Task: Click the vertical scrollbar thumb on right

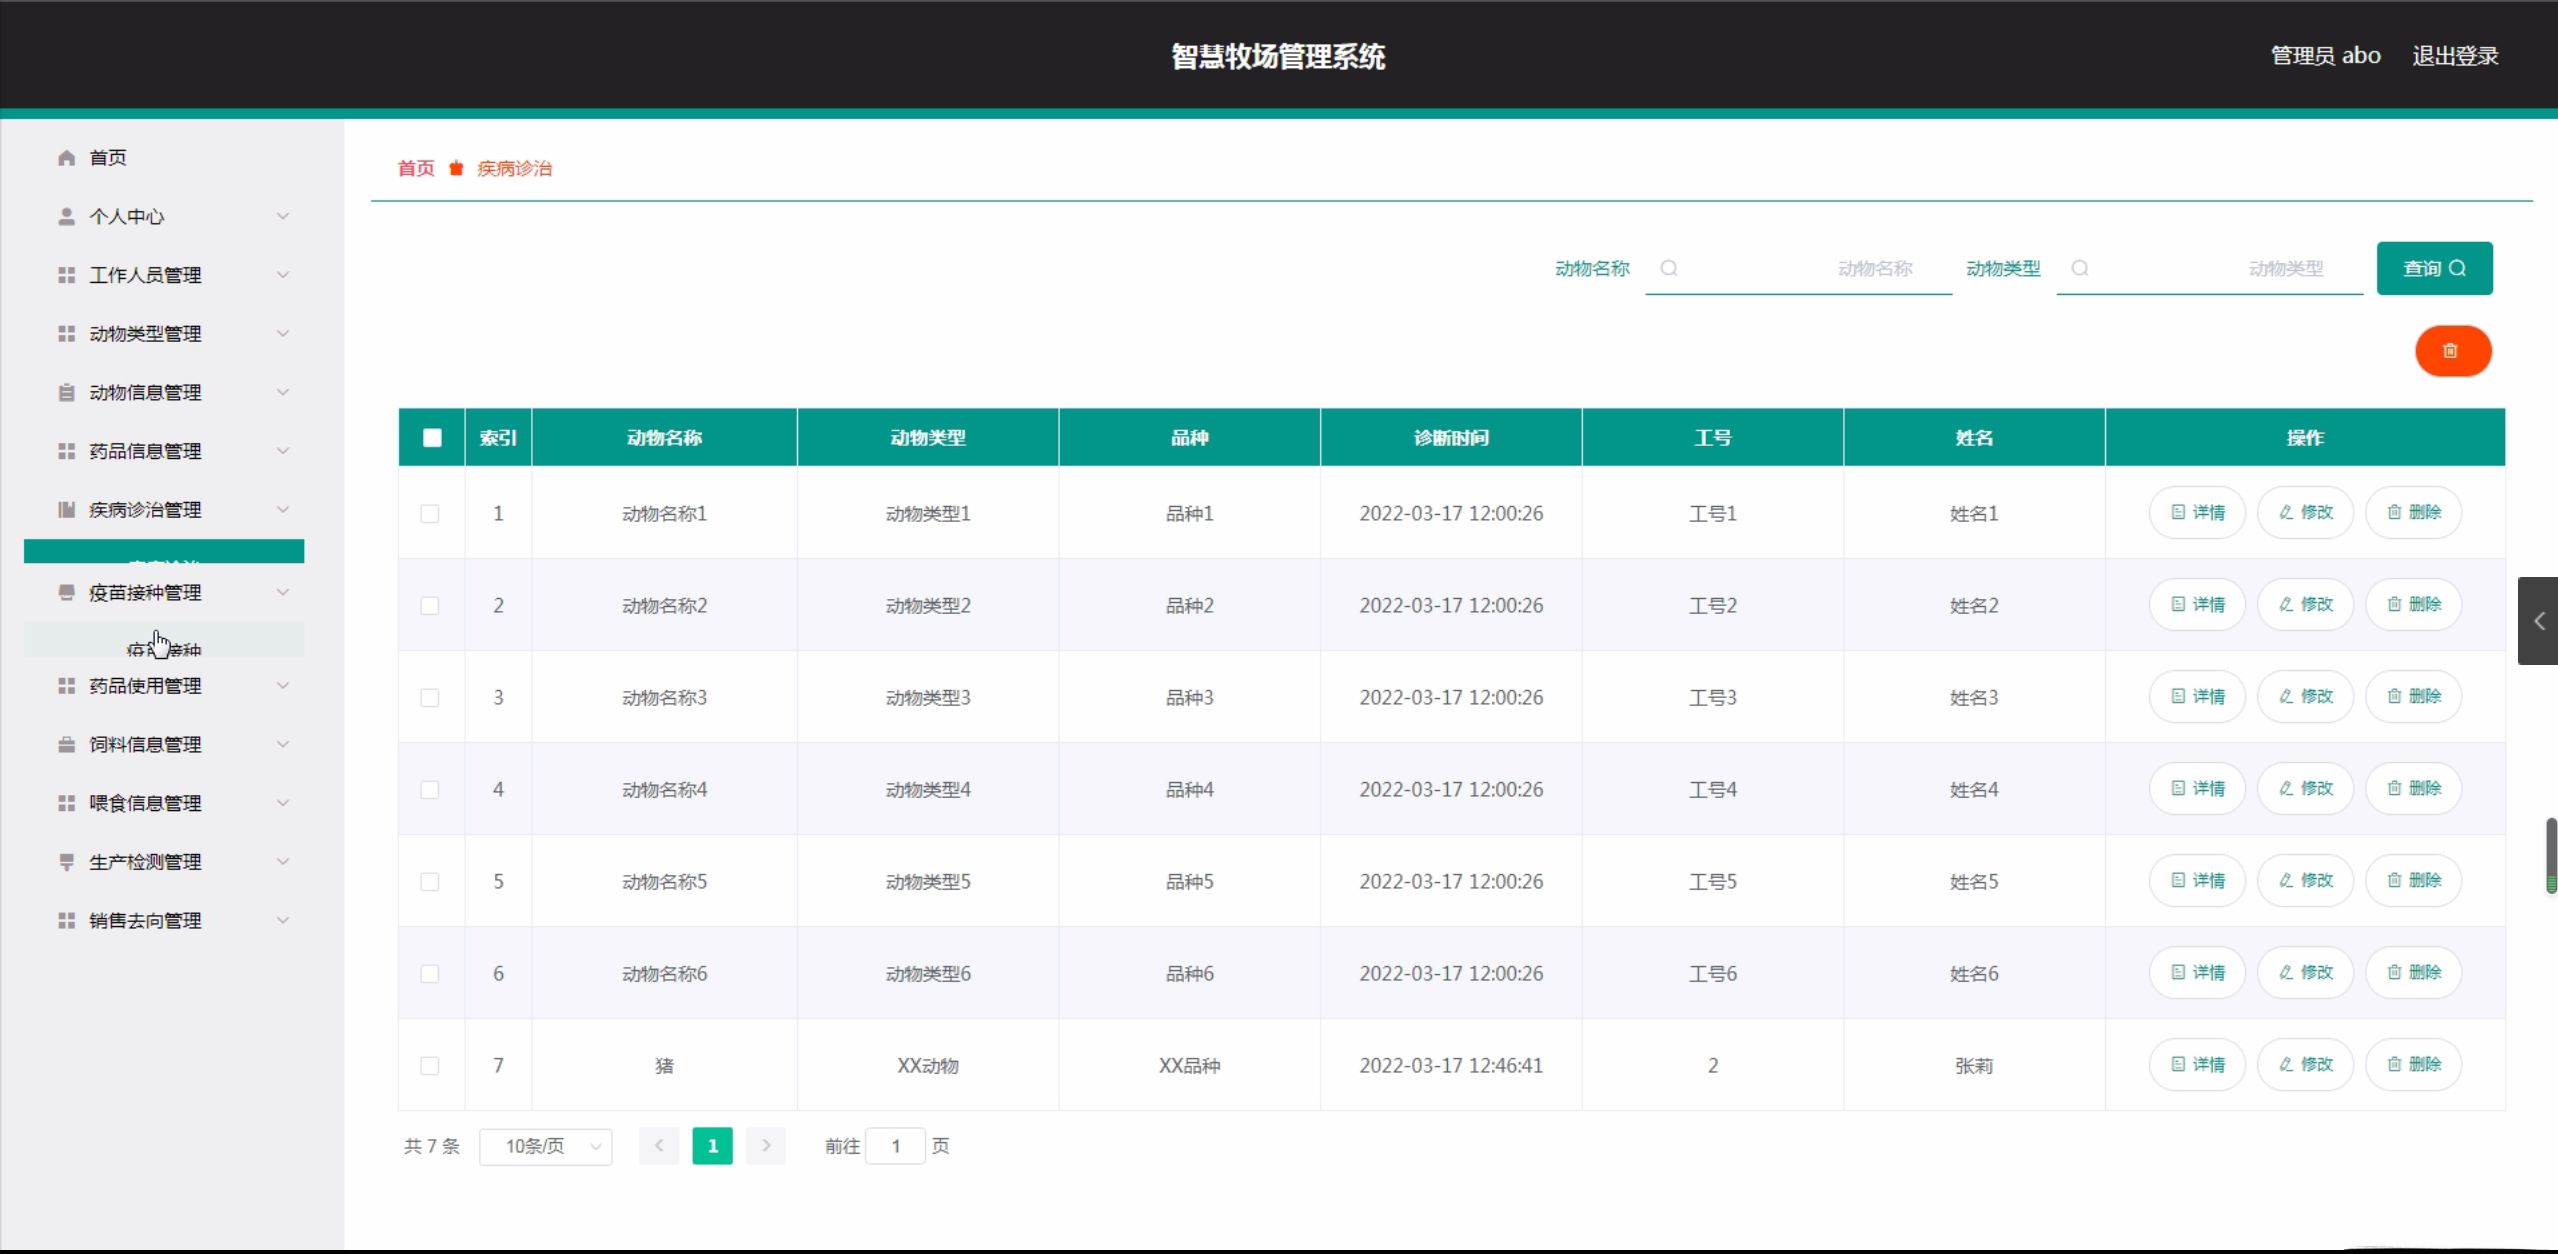Action: coord(2551,855)
